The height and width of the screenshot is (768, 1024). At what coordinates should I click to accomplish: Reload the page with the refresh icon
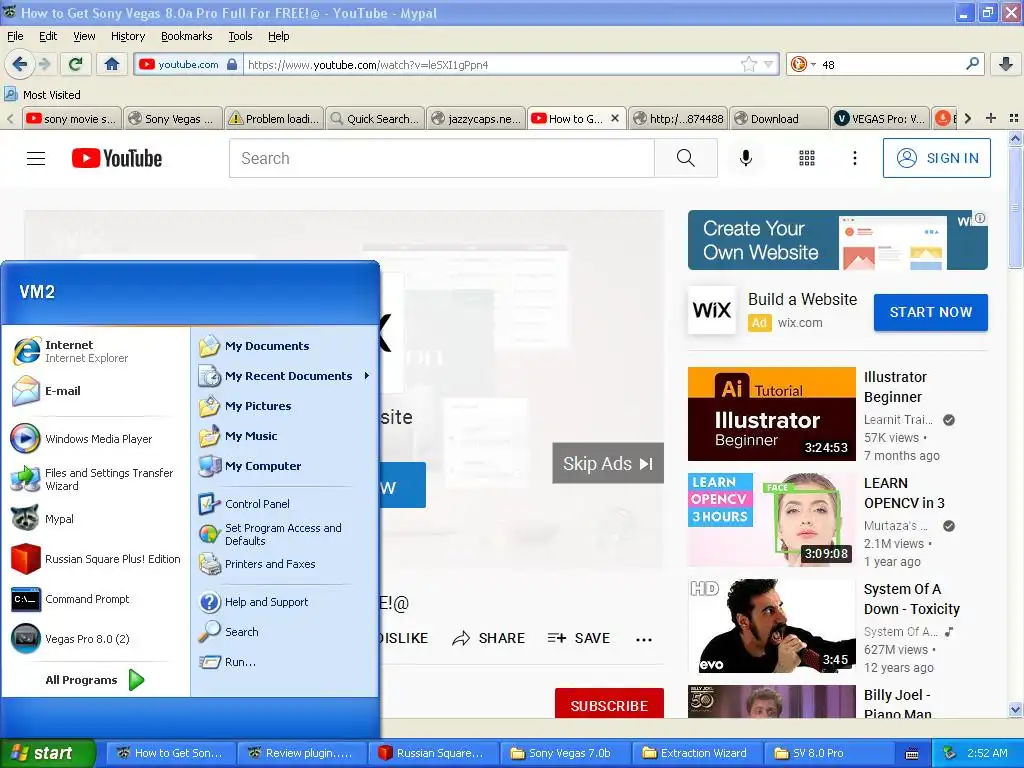point(76,64)
